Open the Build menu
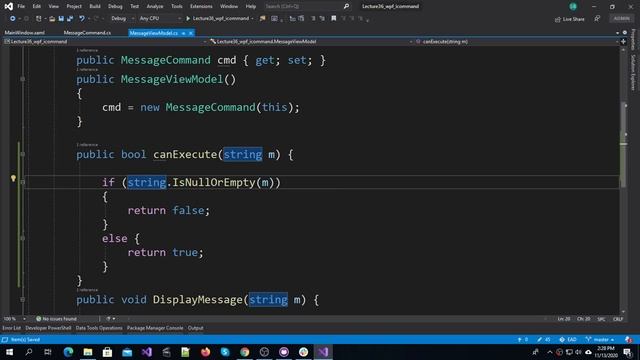Viewport: 640px width, 360px height. click(x=95, y=7)
